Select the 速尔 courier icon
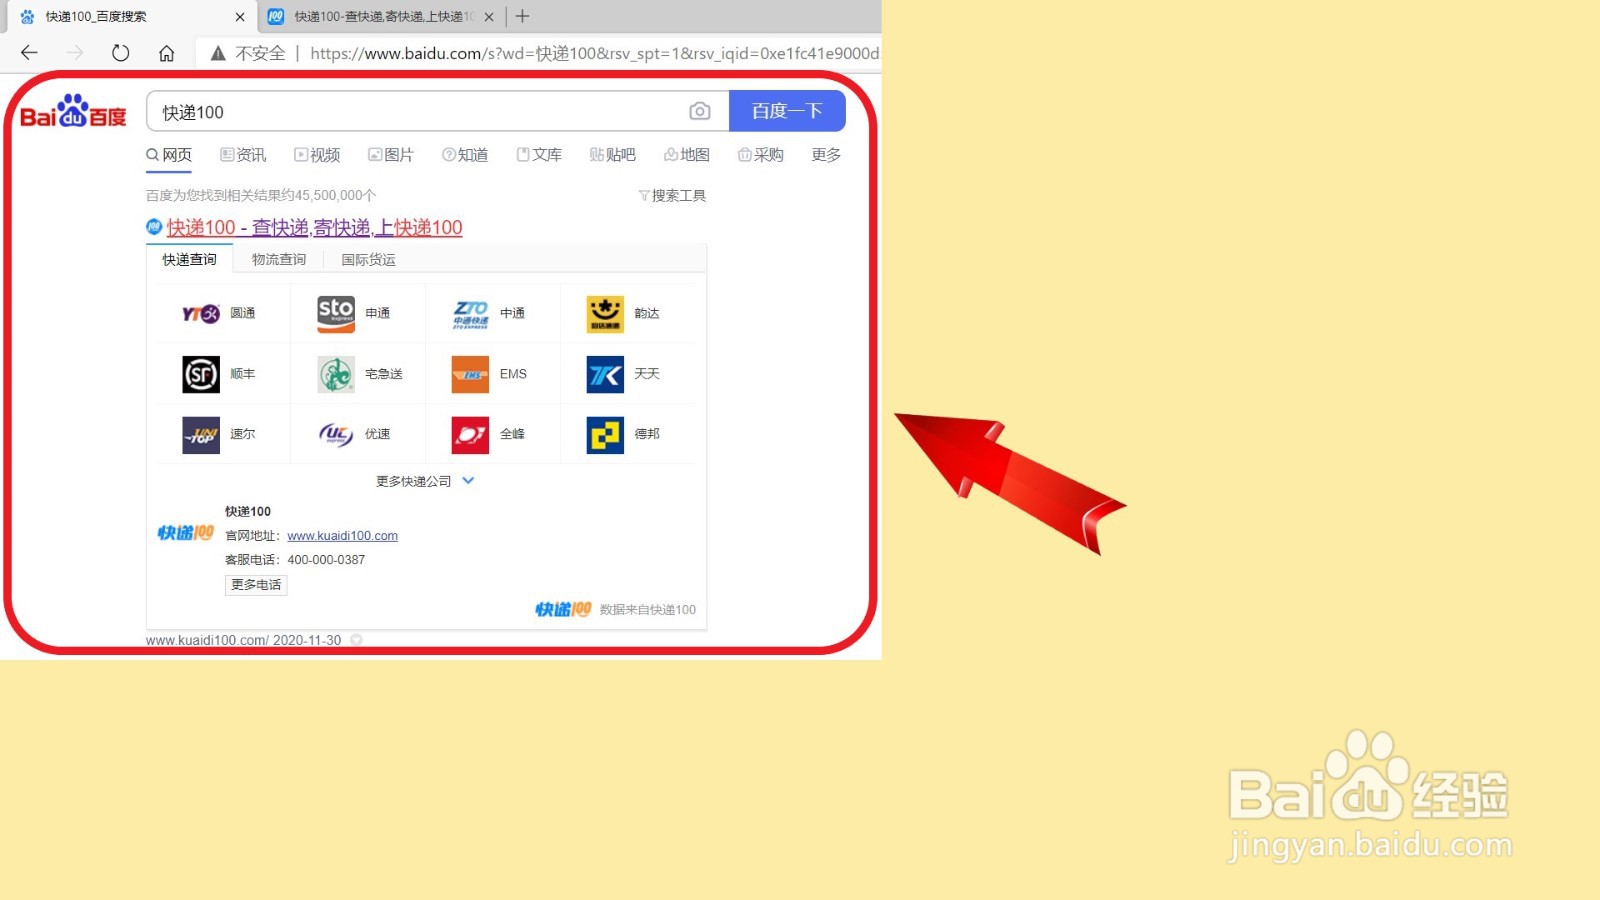Image resolution: width=1600 pixels, height=900 pixels. 201,435
